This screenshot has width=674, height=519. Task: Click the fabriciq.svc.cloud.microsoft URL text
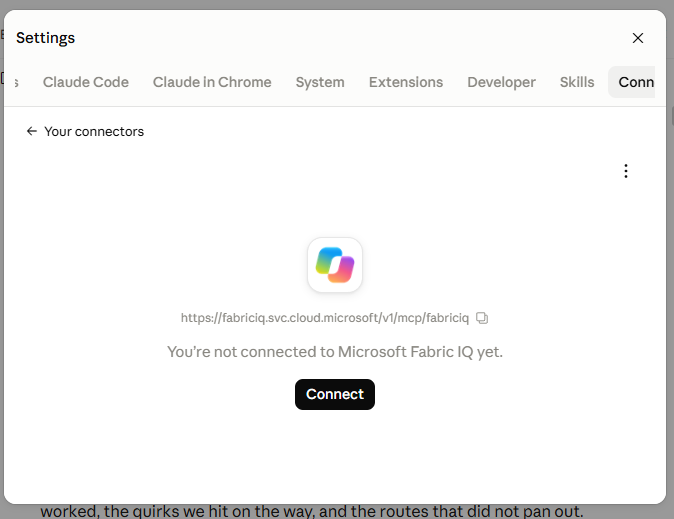click(325, 318)
